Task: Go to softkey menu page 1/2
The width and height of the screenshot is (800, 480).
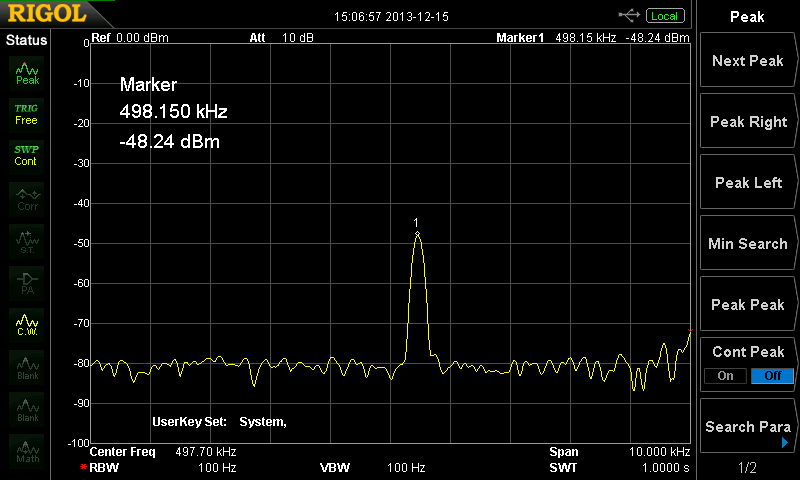Action: tap(747, 467)
